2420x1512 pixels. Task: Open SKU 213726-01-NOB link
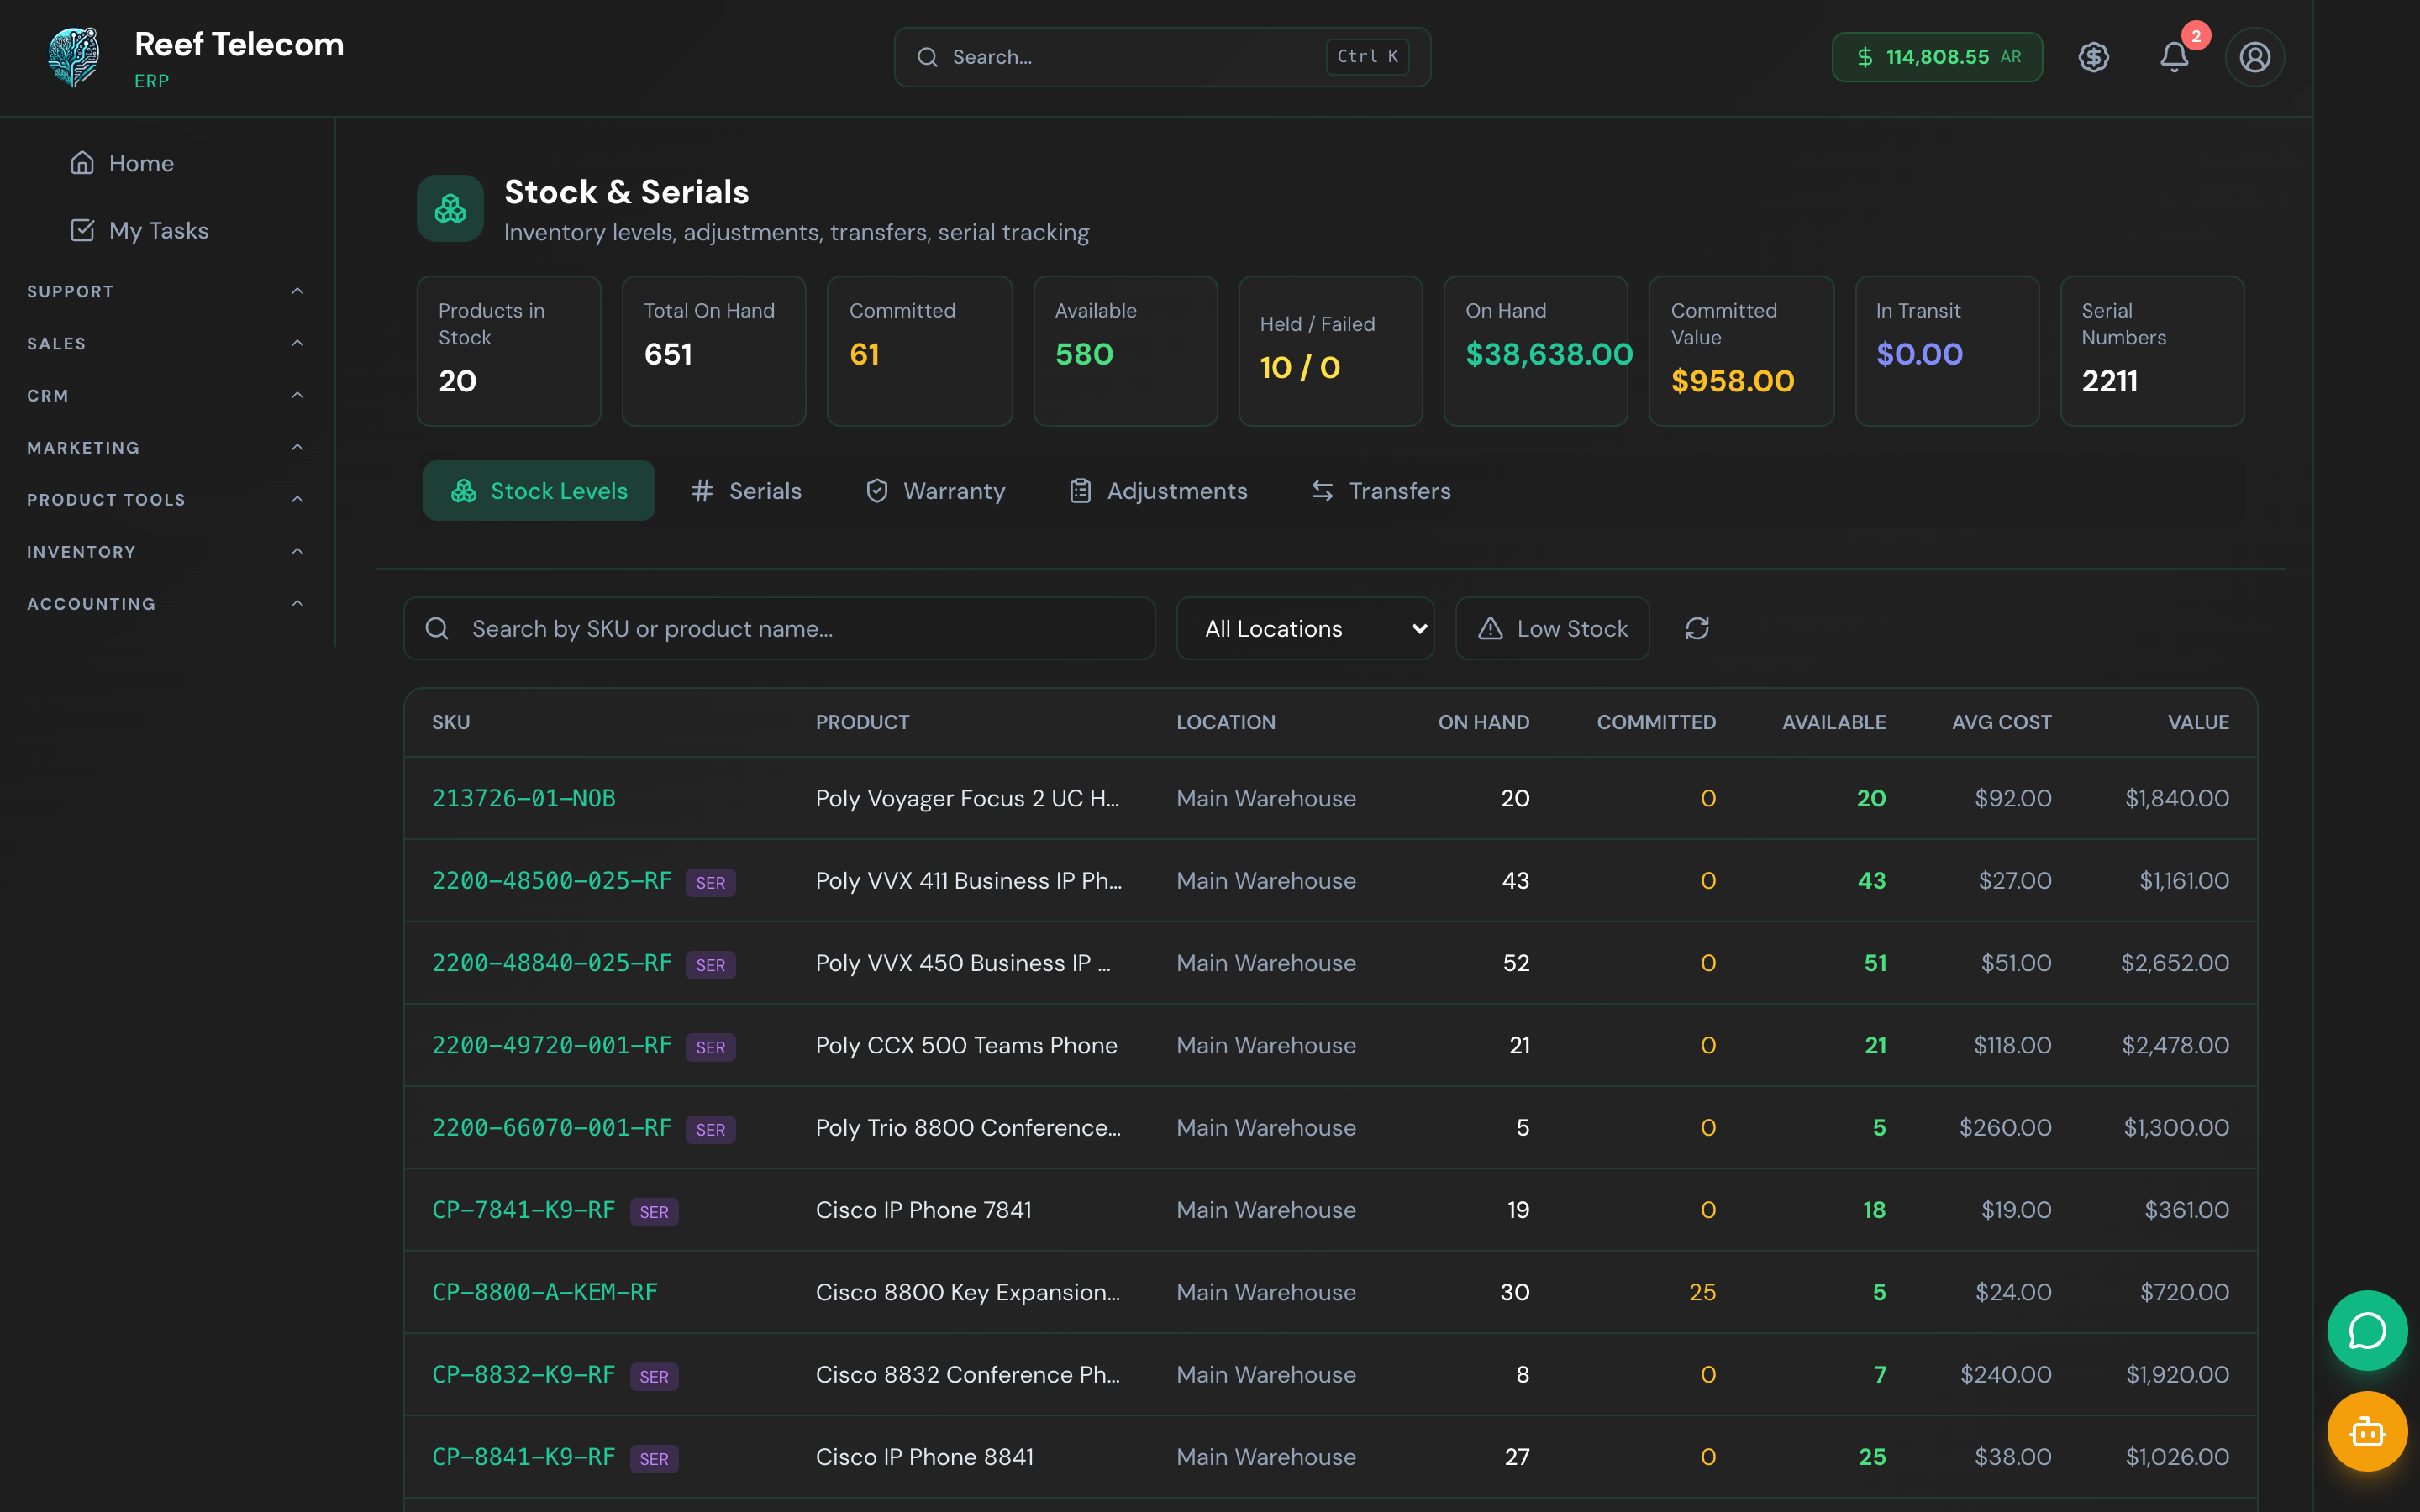pyautogui.click(x=523, y=798)
